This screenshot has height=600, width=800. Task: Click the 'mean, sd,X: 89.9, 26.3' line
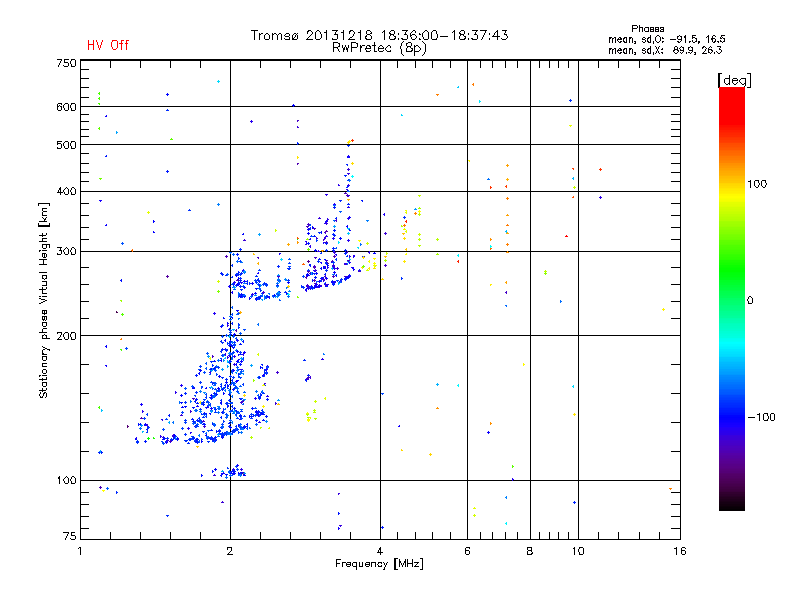coord(665,50)
